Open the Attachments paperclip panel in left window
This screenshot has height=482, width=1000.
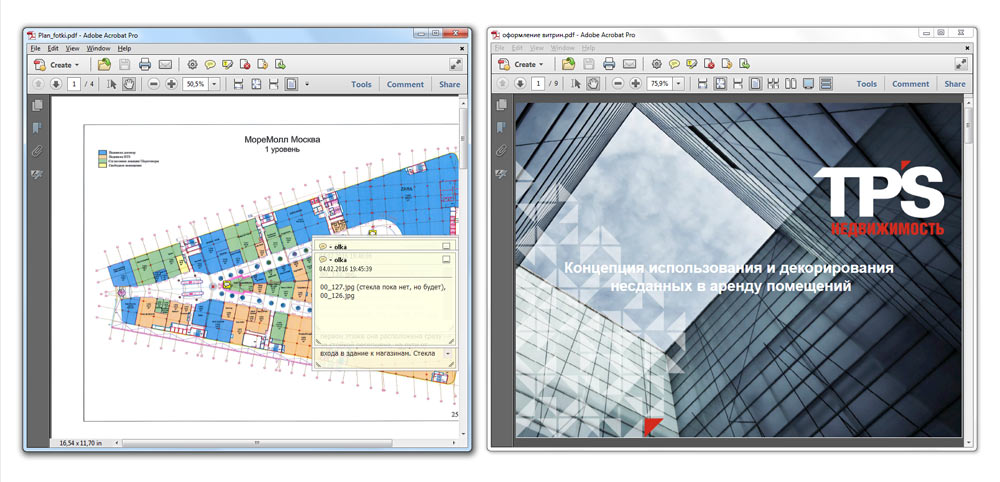38,152
